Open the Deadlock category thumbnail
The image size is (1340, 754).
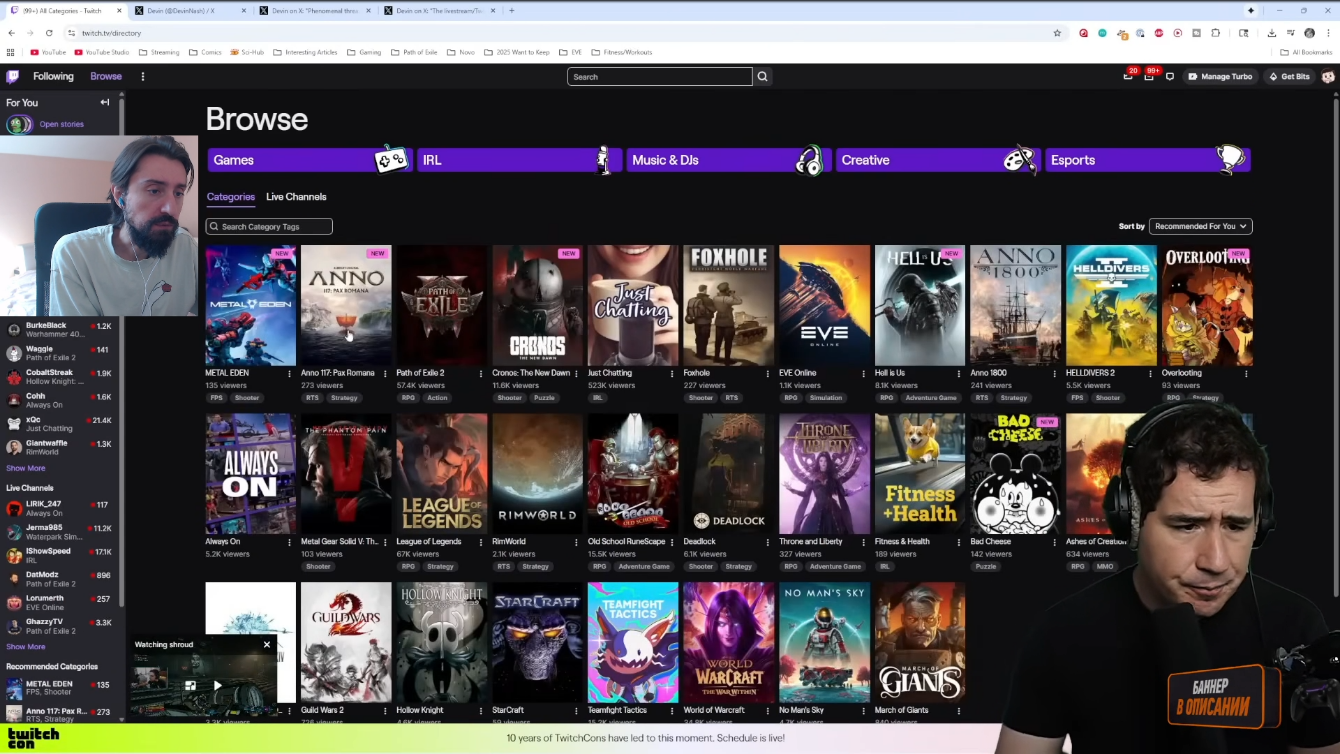pyautogui.click(x=729, y=473)
